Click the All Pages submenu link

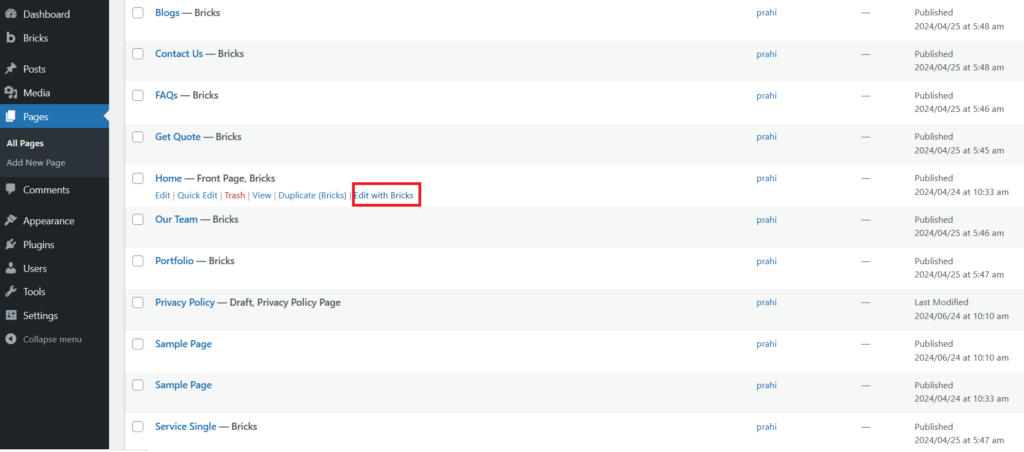pos(25,143)
